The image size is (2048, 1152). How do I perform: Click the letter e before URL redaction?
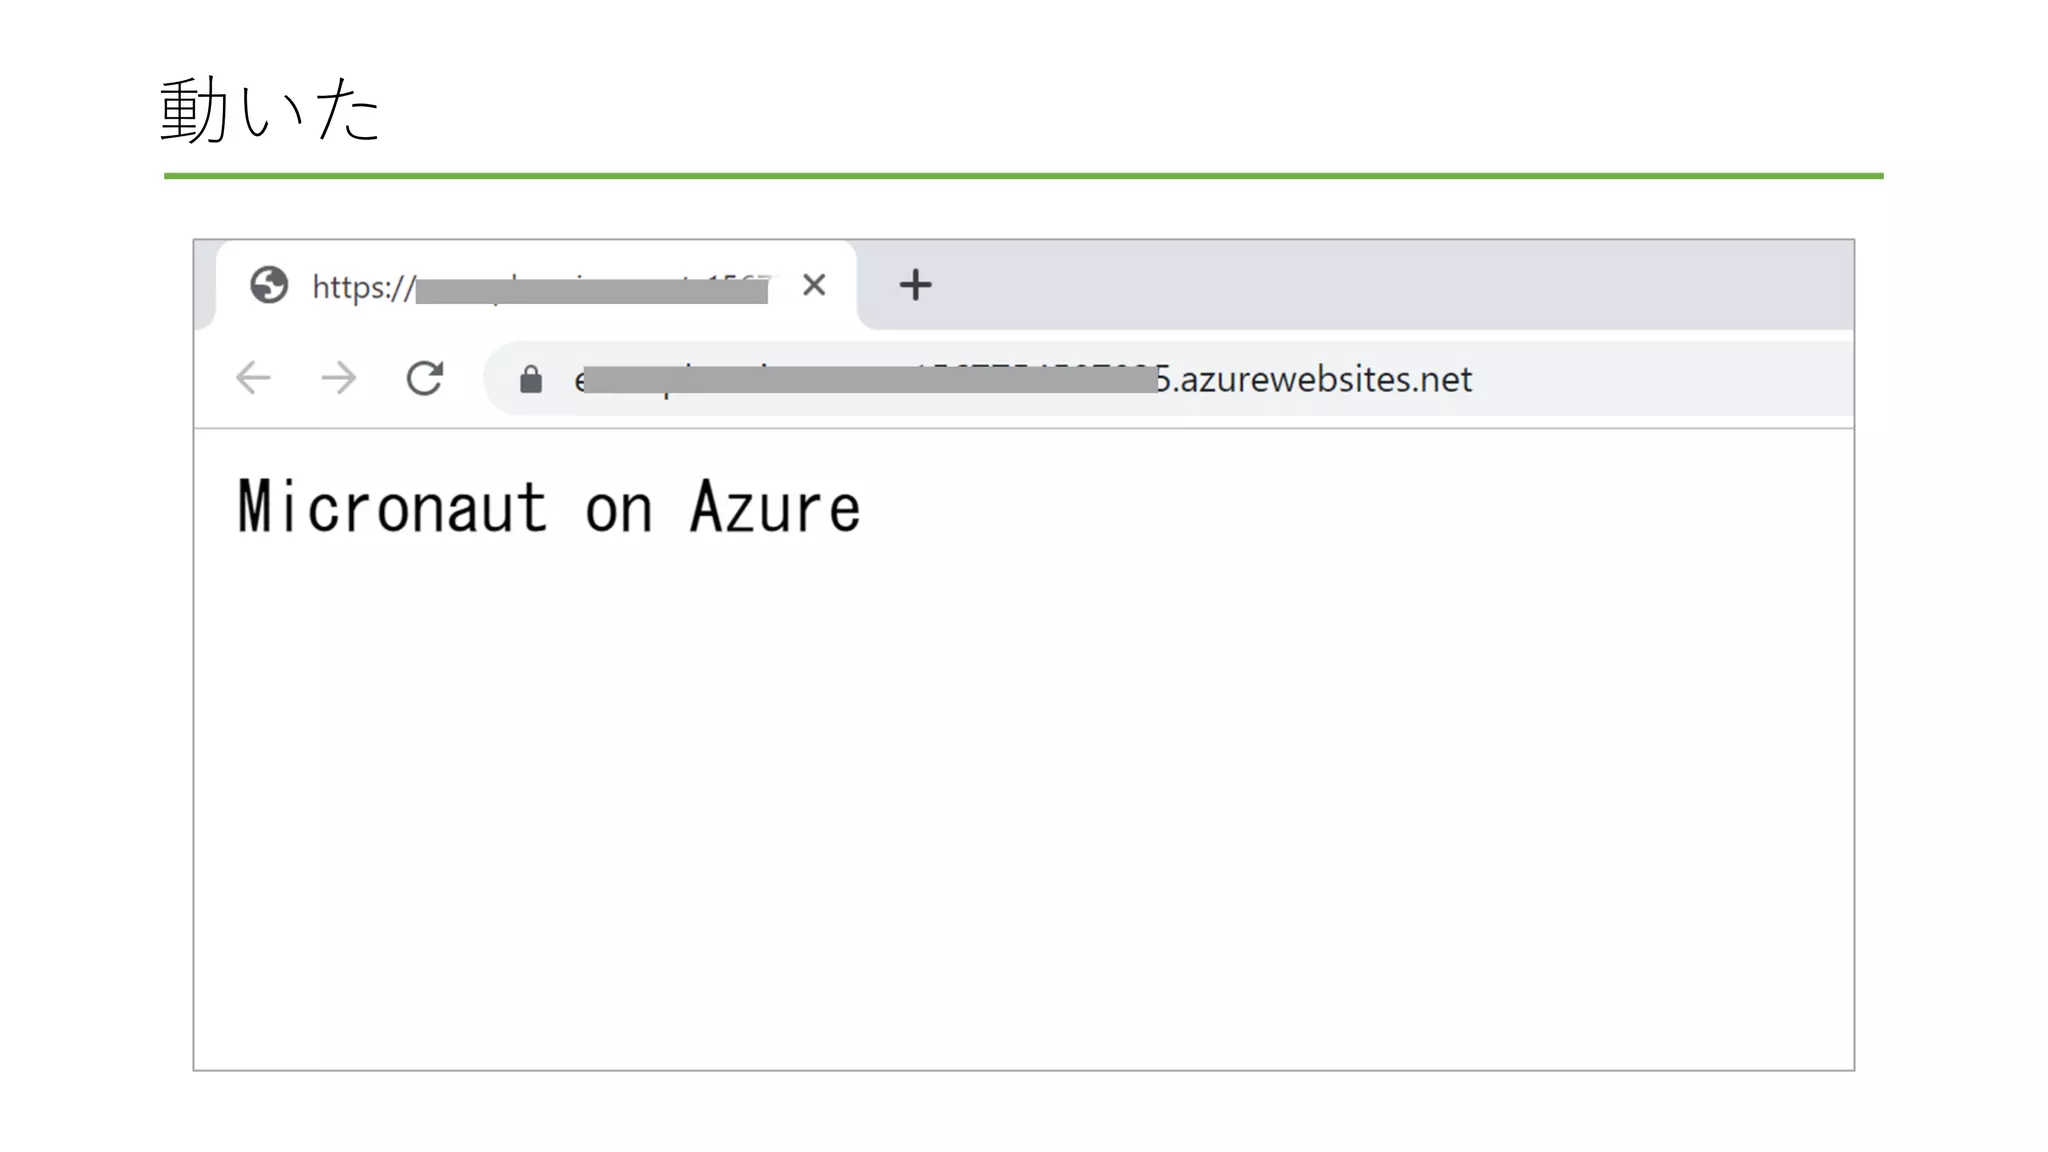[579, 381]
